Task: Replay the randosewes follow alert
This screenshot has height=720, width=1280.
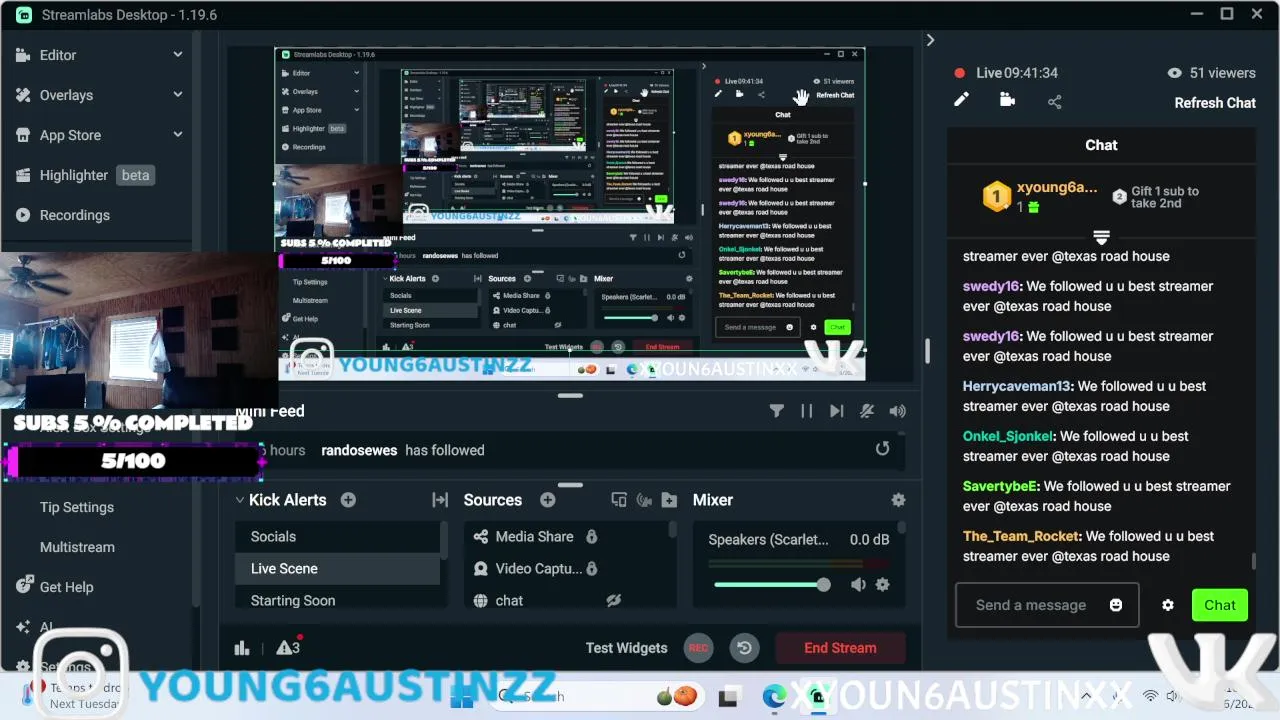Action: [x=882, y=449]
